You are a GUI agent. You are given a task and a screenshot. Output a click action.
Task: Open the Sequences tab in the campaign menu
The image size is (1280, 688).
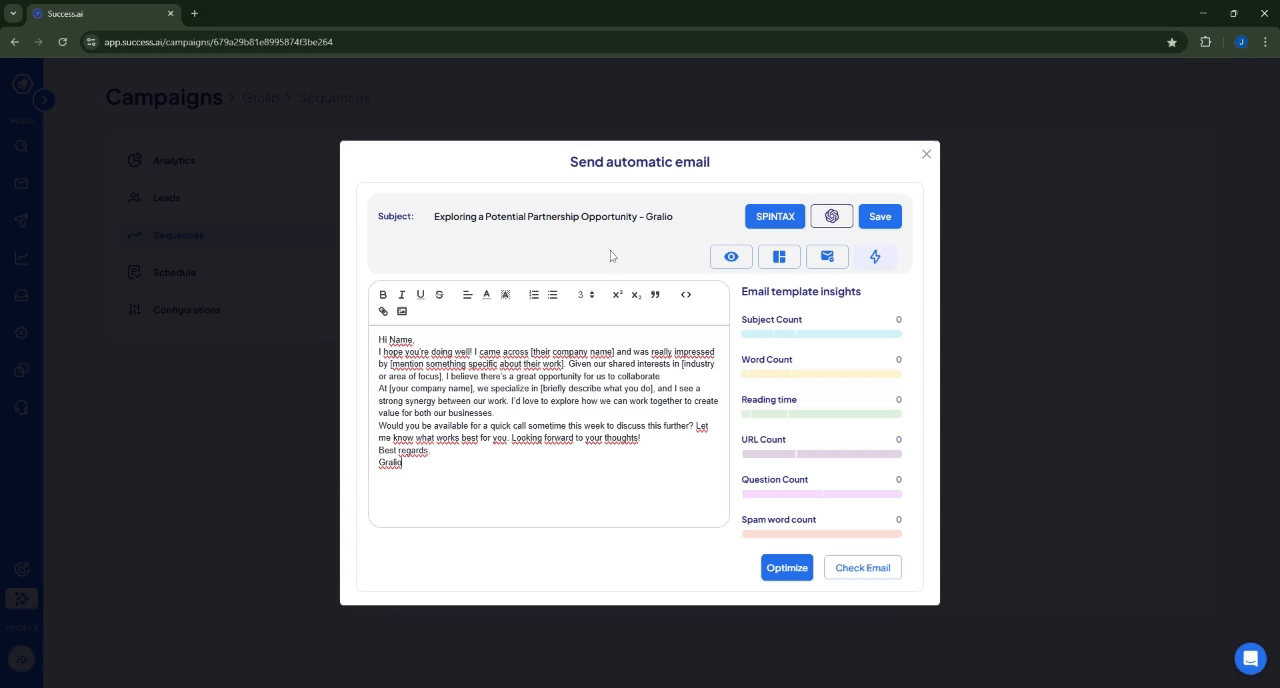coord(178,235)
